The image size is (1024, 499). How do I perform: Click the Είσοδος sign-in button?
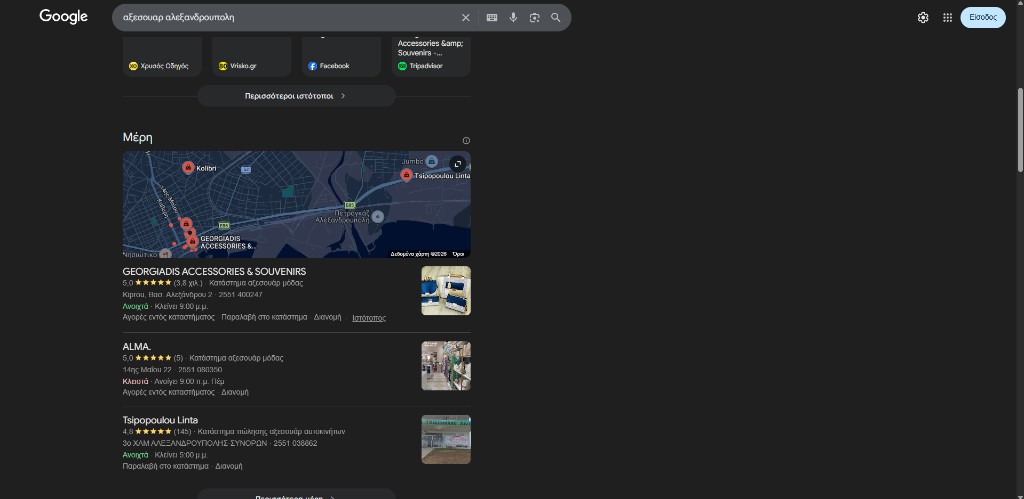click(x=983, y=18)
